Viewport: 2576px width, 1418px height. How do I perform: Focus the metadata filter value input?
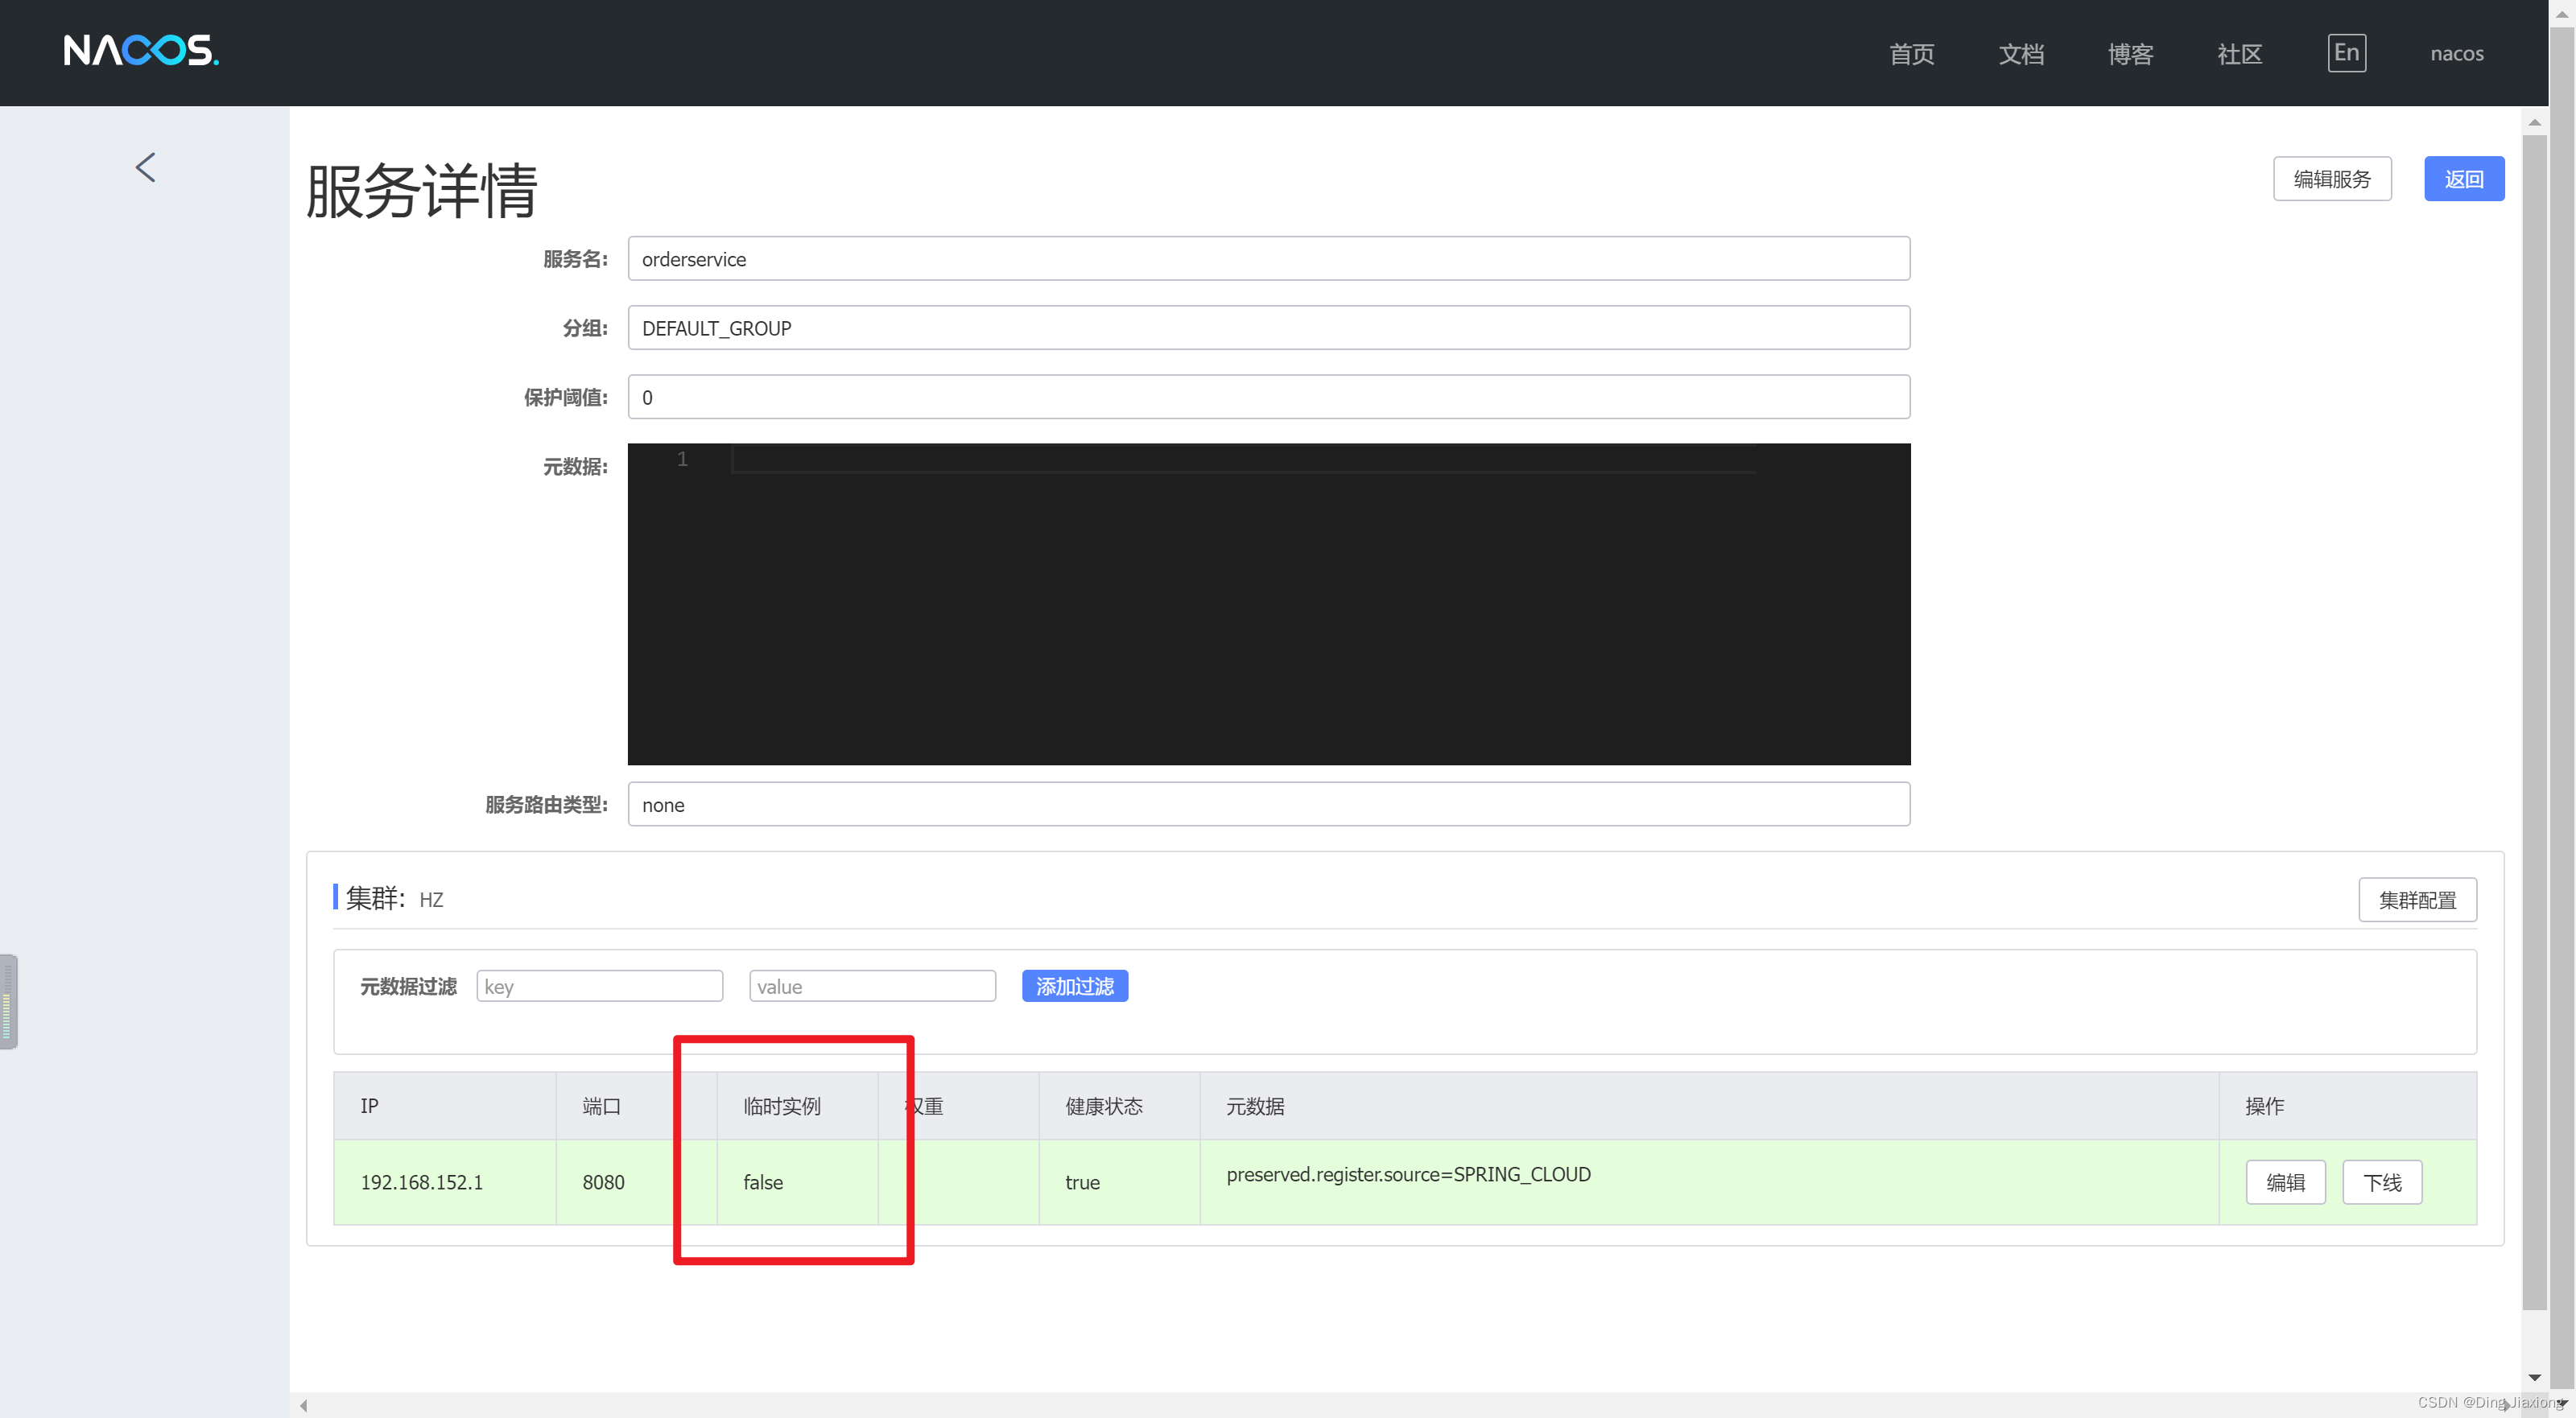(872, 986)
